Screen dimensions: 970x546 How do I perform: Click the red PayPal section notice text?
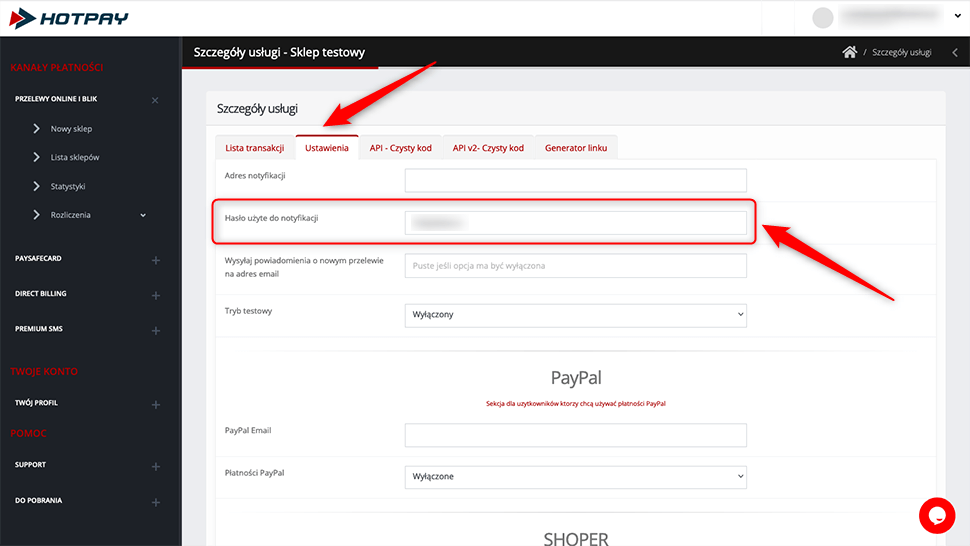(575, 404)
